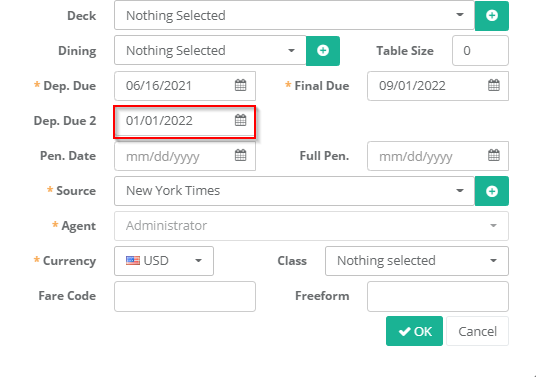Expand the Dining dropdown
The width and height of the screenshot is (536, 377).
click(x=210, y=51)
